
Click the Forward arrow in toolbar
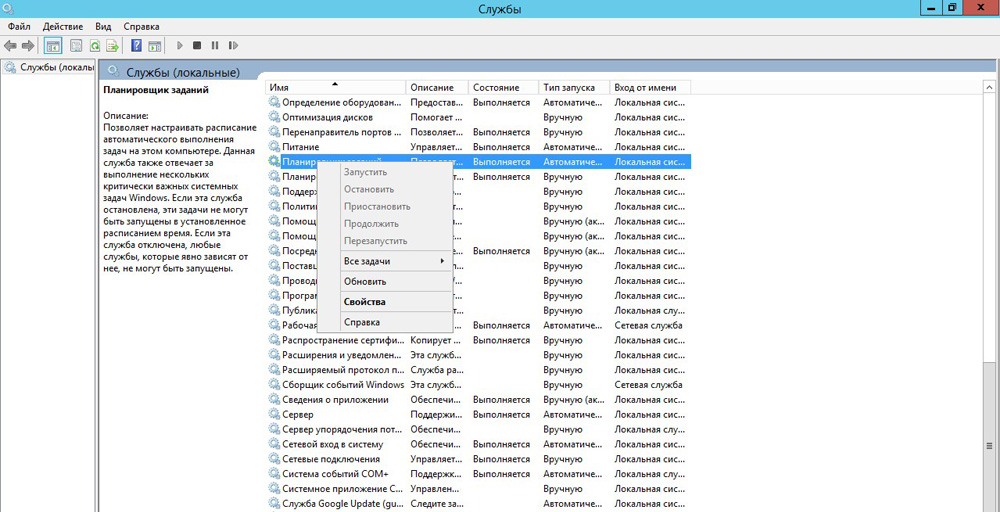pyautogui.click(x=28, y=46)
